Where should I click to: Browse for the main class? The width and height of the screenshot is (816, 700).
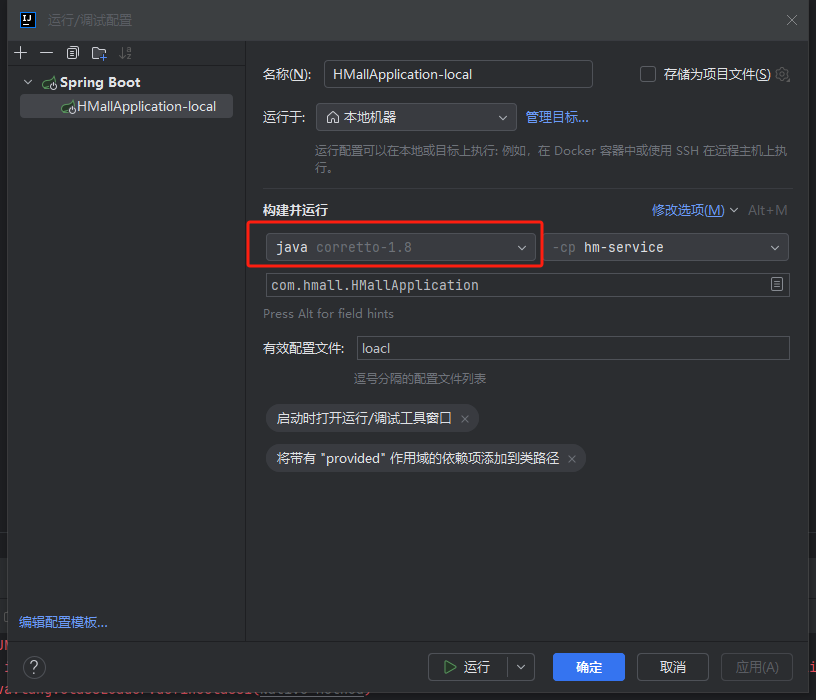(x=777, y=285)
